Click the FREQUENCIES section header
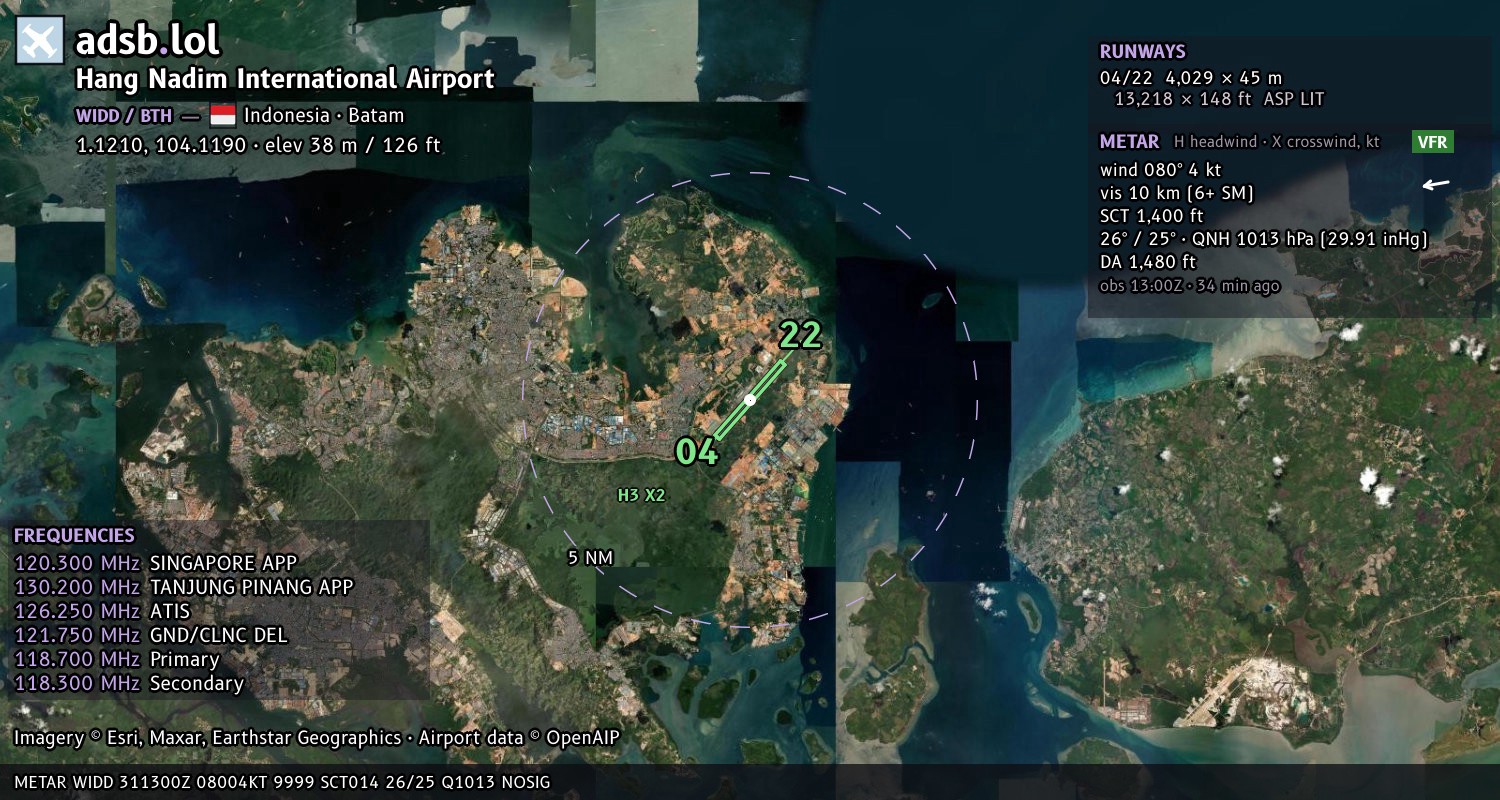1500x800 pixels. pyautogui.click(x=74, y=536)
